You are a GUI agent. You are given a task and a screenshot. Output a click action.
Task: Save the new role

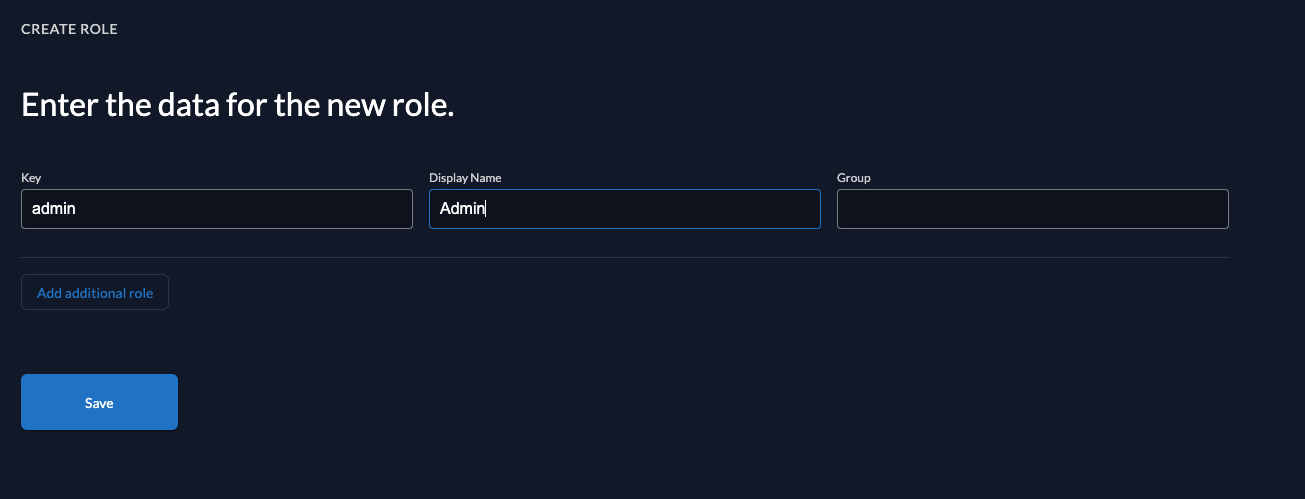click(x=99, y=402)
